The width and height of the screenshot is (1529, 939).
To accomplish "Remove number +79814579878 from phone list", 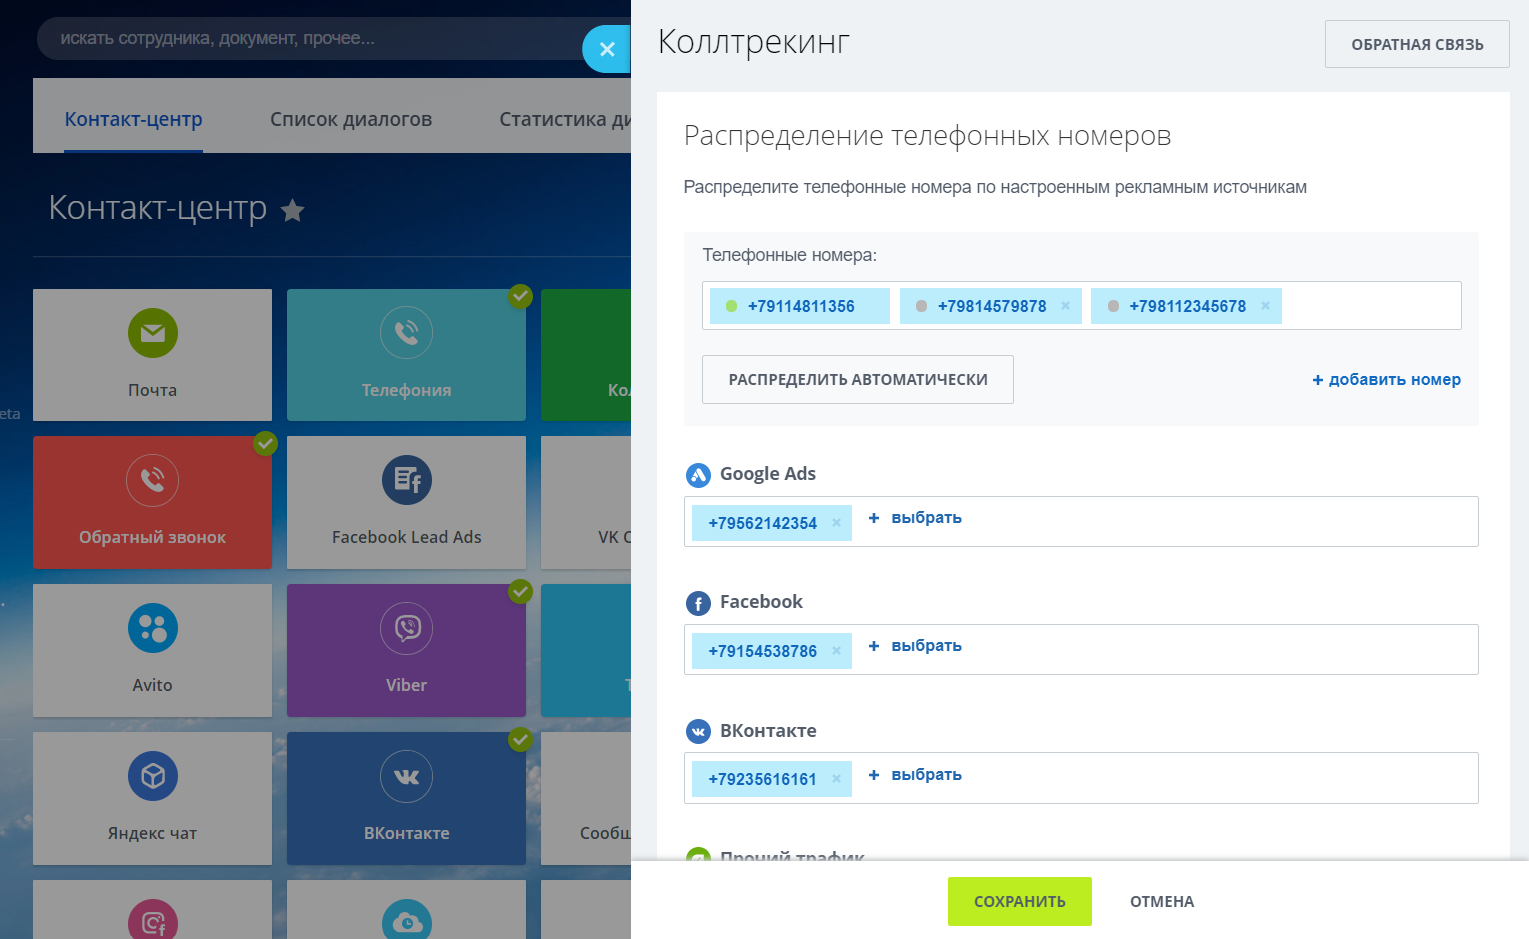I will (x=1065, y=306).
